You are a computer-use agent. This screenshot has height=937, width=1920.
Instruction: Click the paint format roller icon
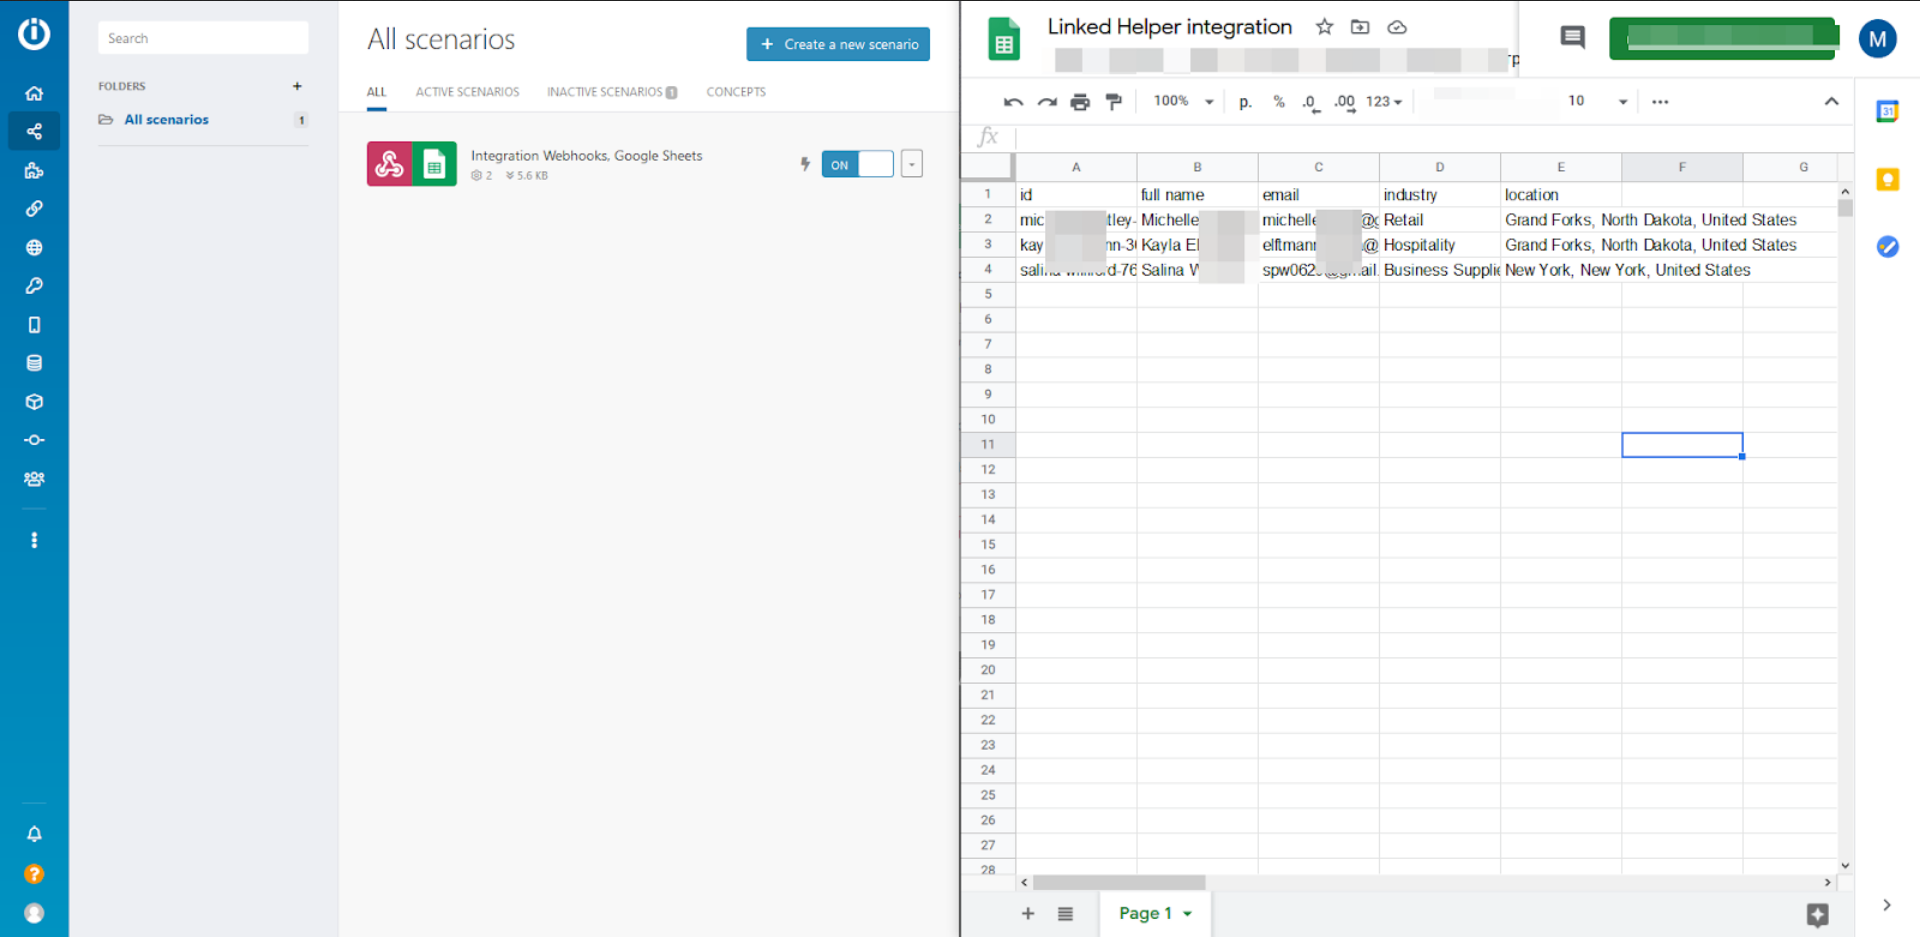pos(1114,102)
